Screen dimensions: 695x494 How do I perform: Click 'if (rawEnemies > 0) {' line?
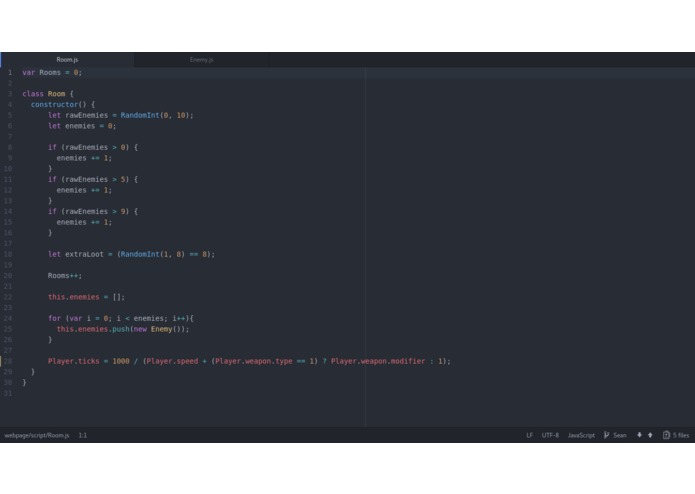pyautogui.click(x=93, y=147)
